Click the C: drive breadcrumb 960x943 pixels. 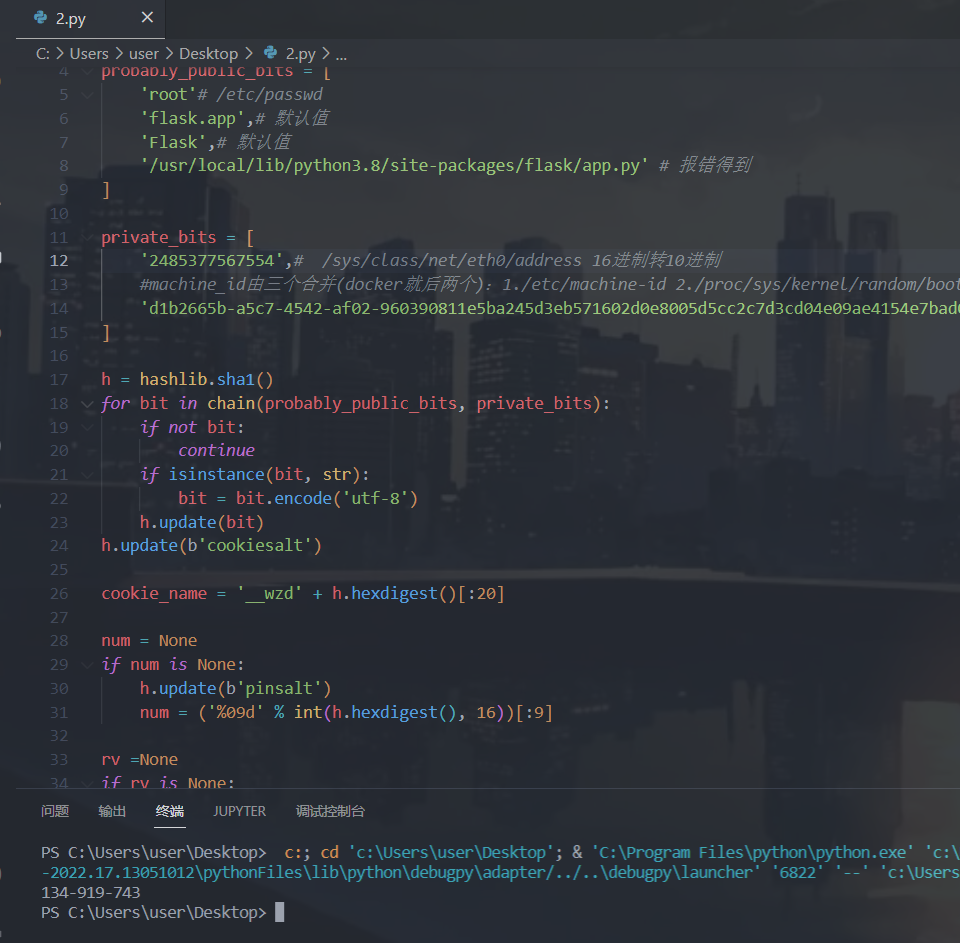43,54
